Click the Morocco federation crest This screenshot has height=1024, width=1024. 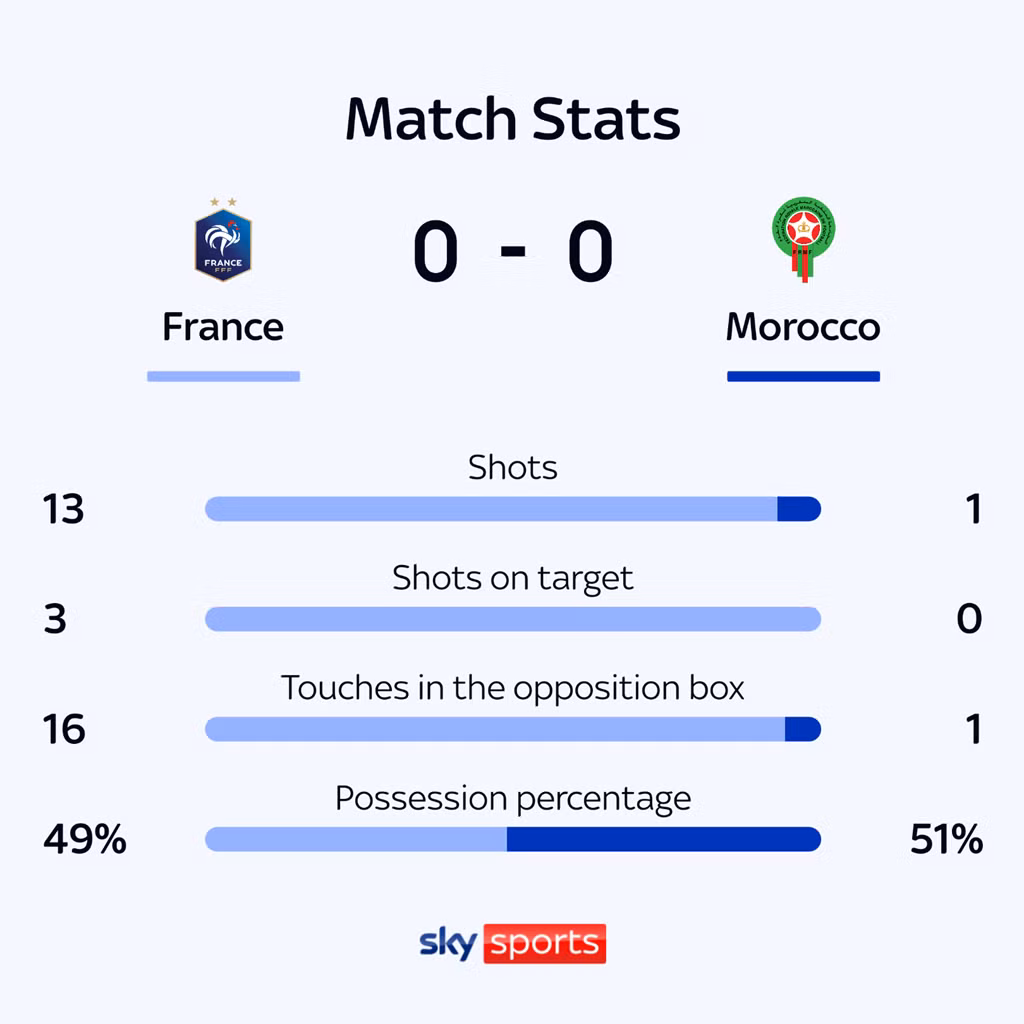pyautogui.click(x=803, y=239)
